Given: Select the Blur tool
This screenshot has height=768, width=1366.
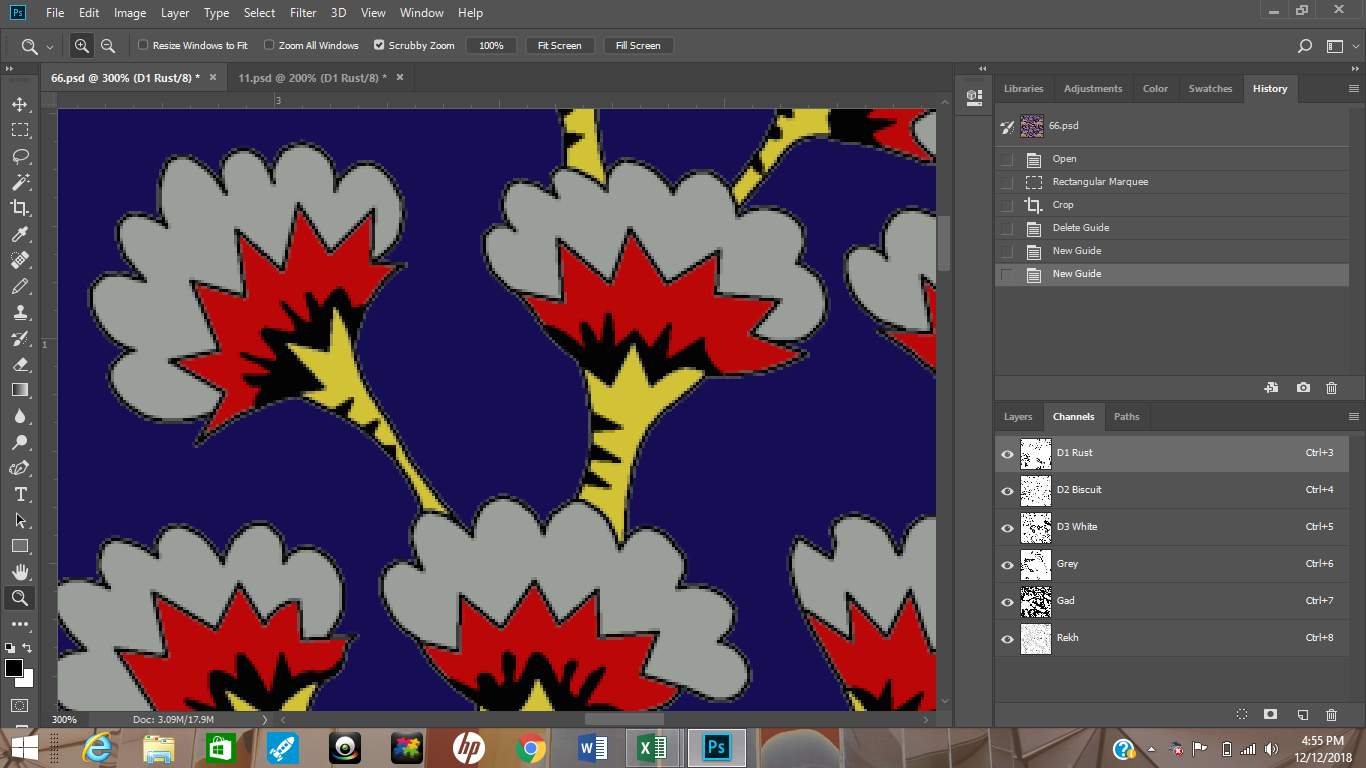Looking at the screenshot, I should (x=19, y=416).
